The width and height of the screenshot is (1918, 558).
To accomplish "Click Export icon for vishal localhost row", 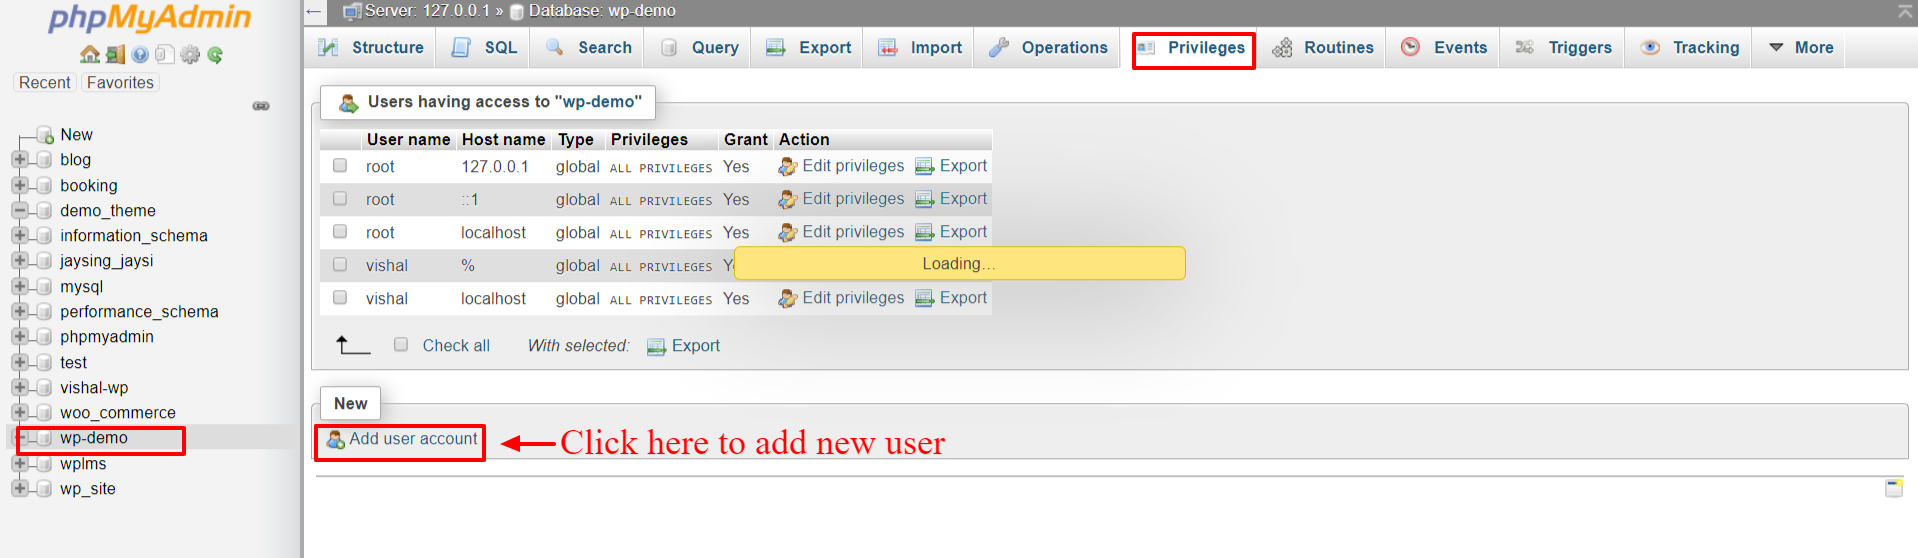I will click(x=925, y=299).
